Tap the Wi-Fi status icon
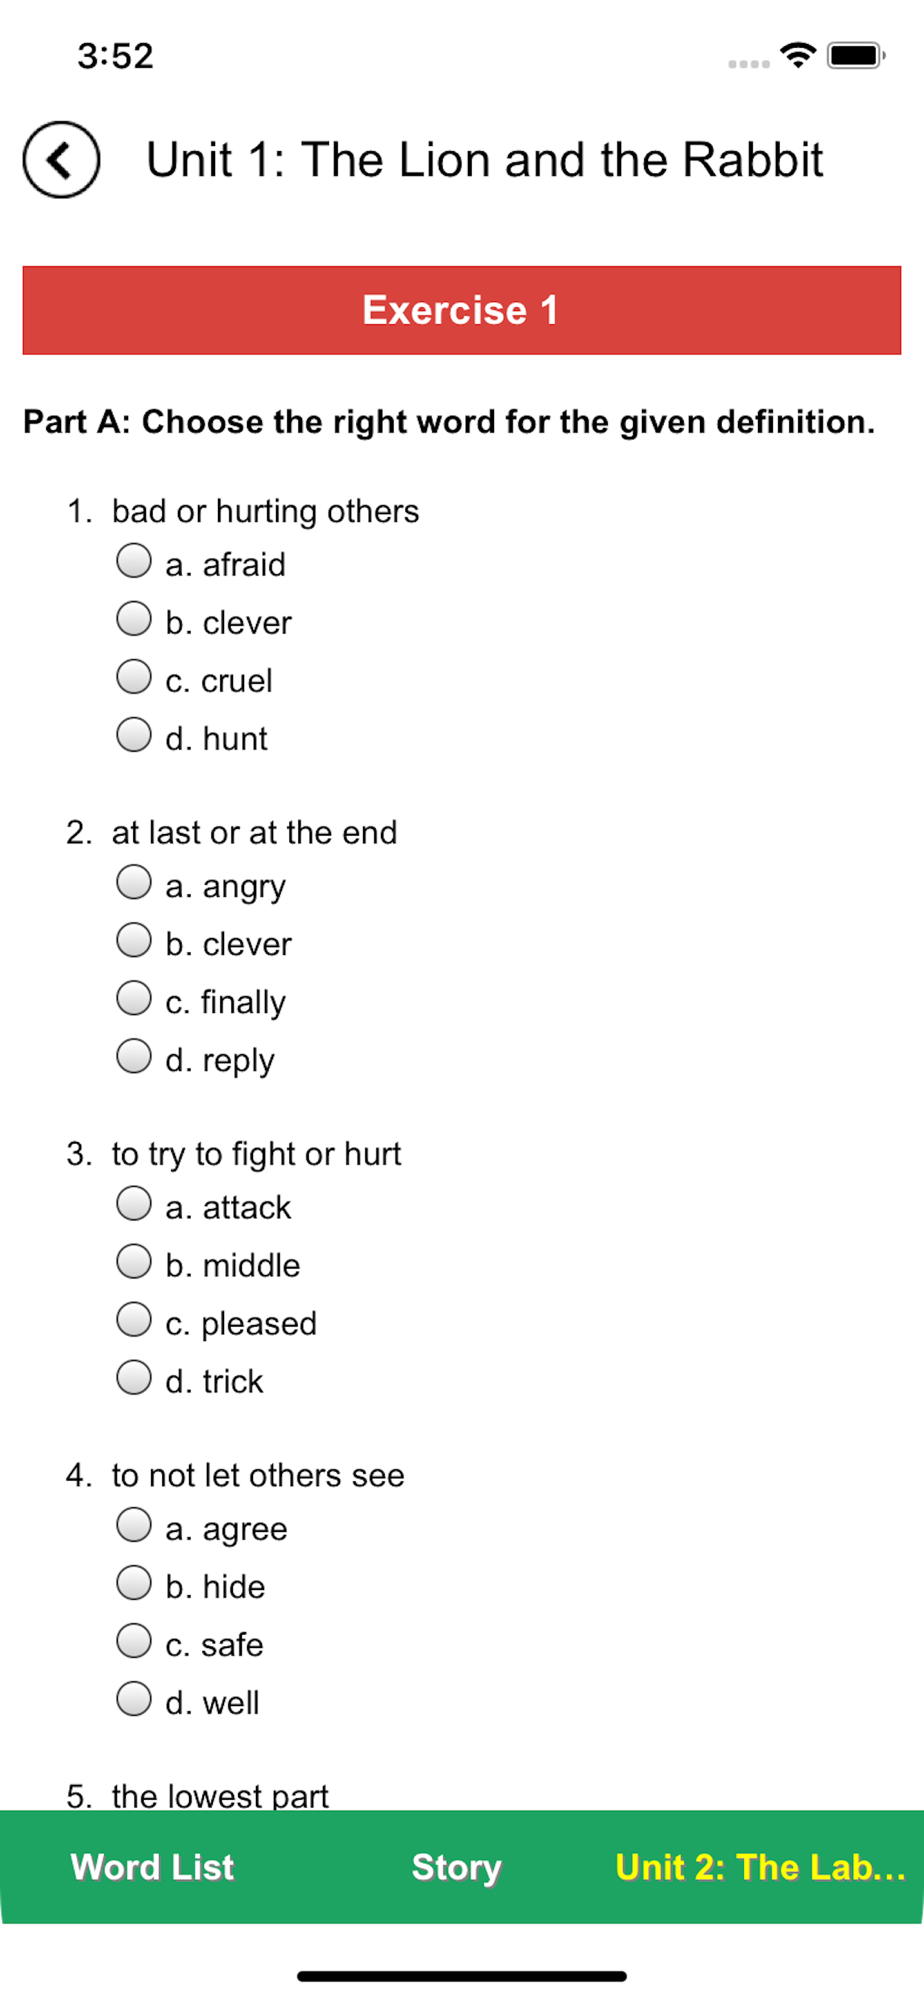The height and width of the screenshot is (2000, 924). [x=797, y=55]
